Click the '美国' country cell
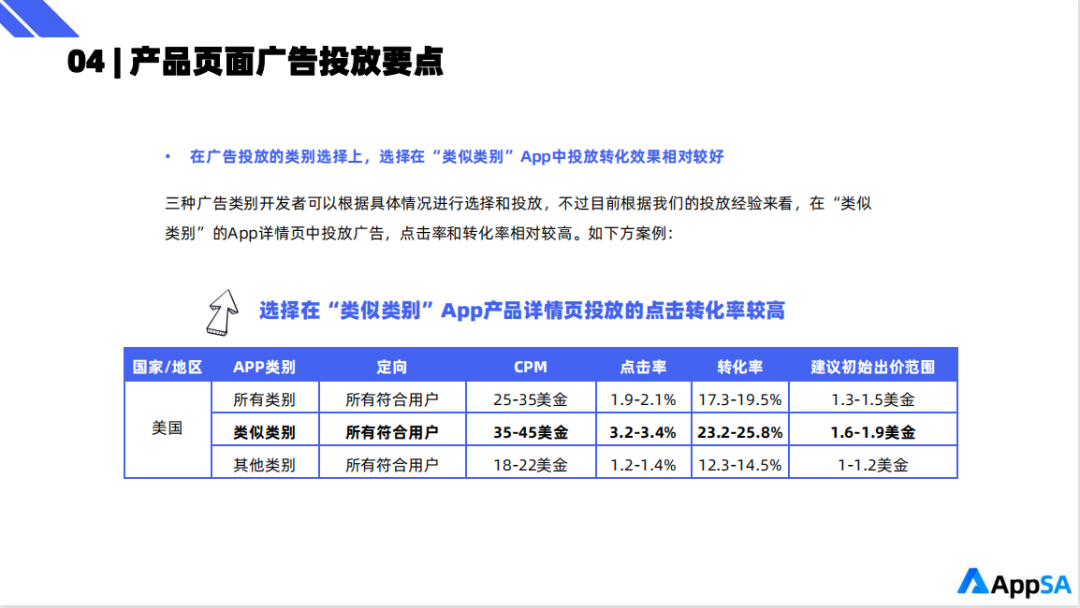The width and height of the screenshot is (1080, 608). 167,428
